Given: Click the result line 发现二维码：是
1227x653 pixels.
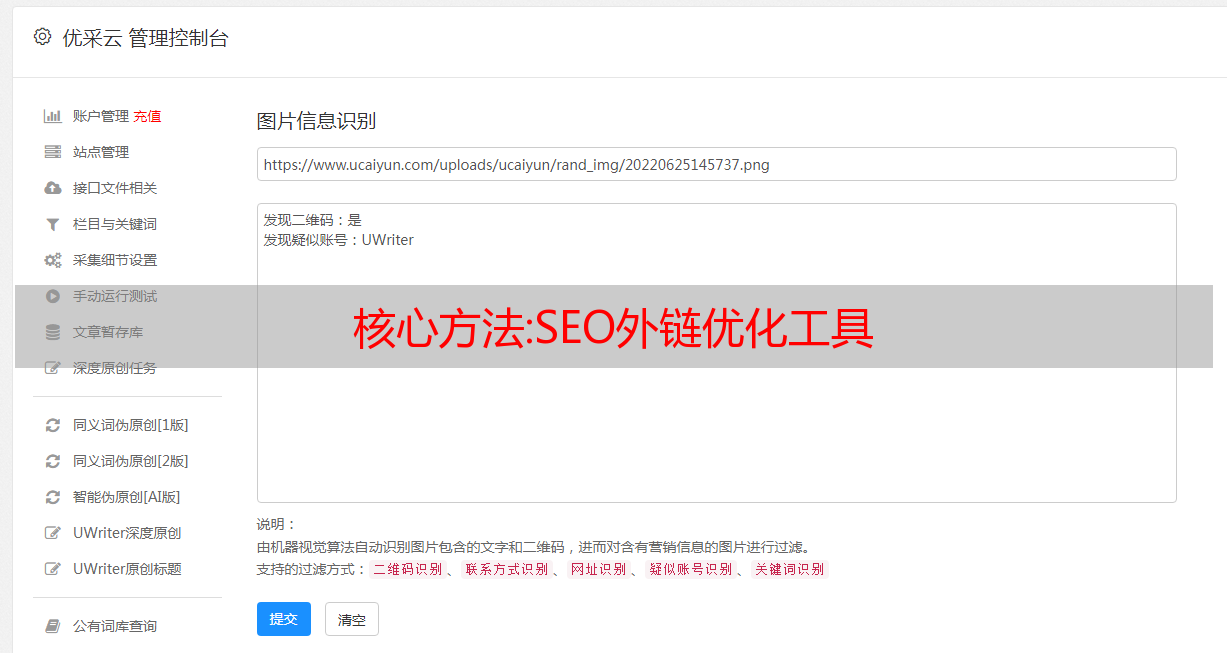Looking at the screenshot, I should (x=312, y=219).
